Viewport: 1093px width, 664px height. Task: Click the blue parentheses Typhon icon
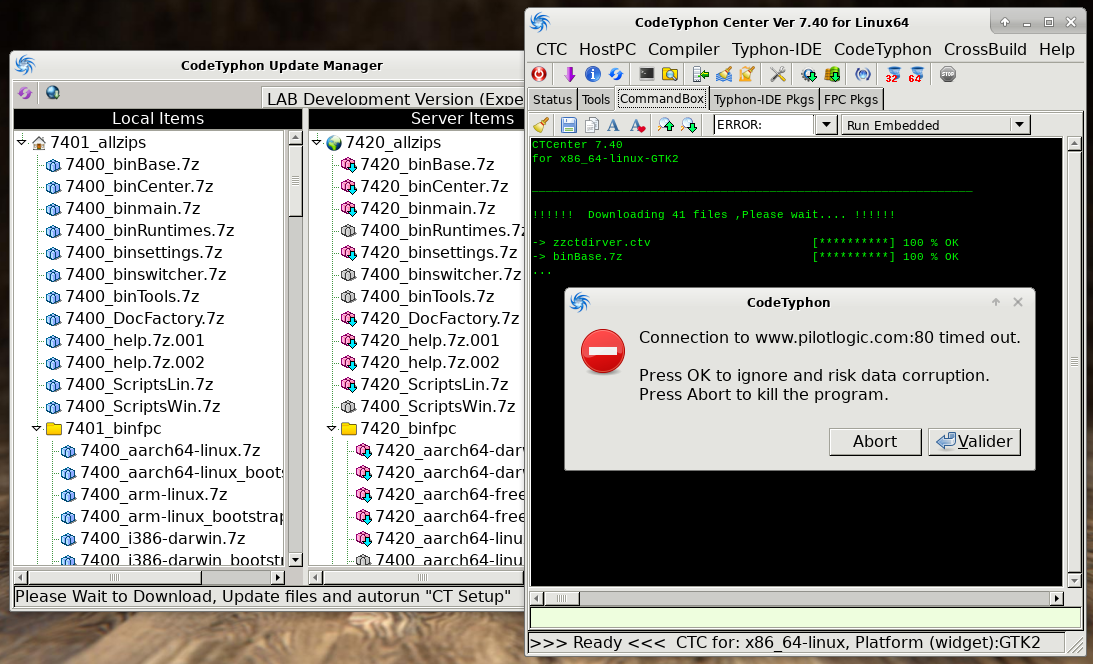(x=863, y=75)
